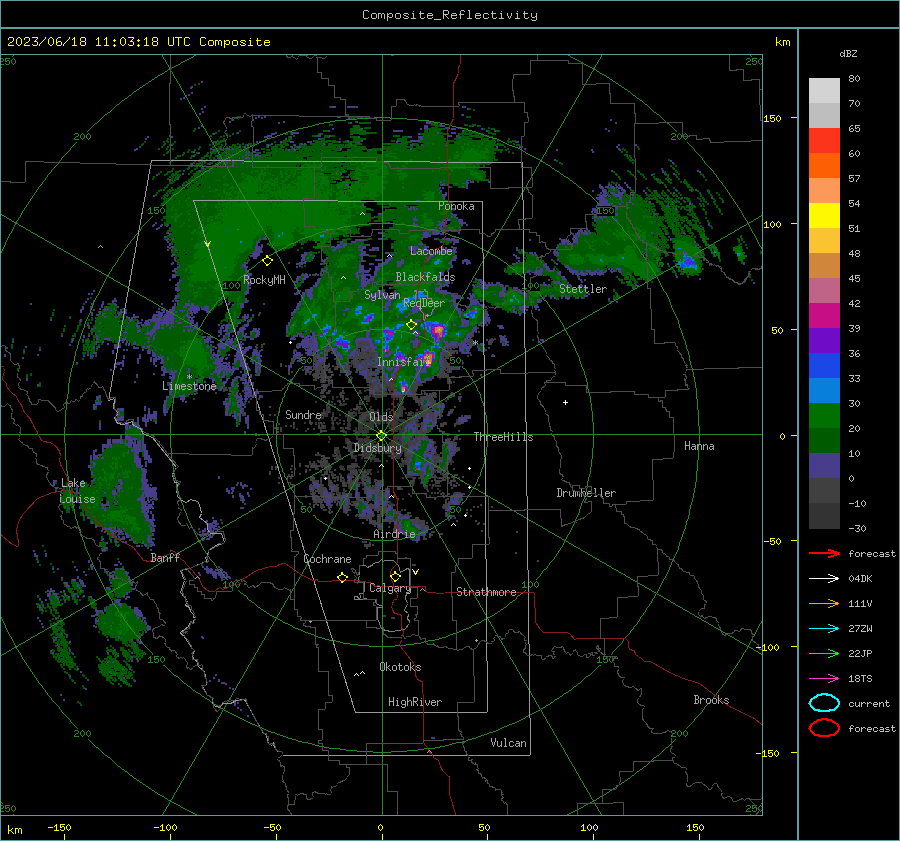Image resolution: width=900 pixels, height=841 pixels.
Task: Click the white 04DK arrow legend icon
Action: point(824,579)
